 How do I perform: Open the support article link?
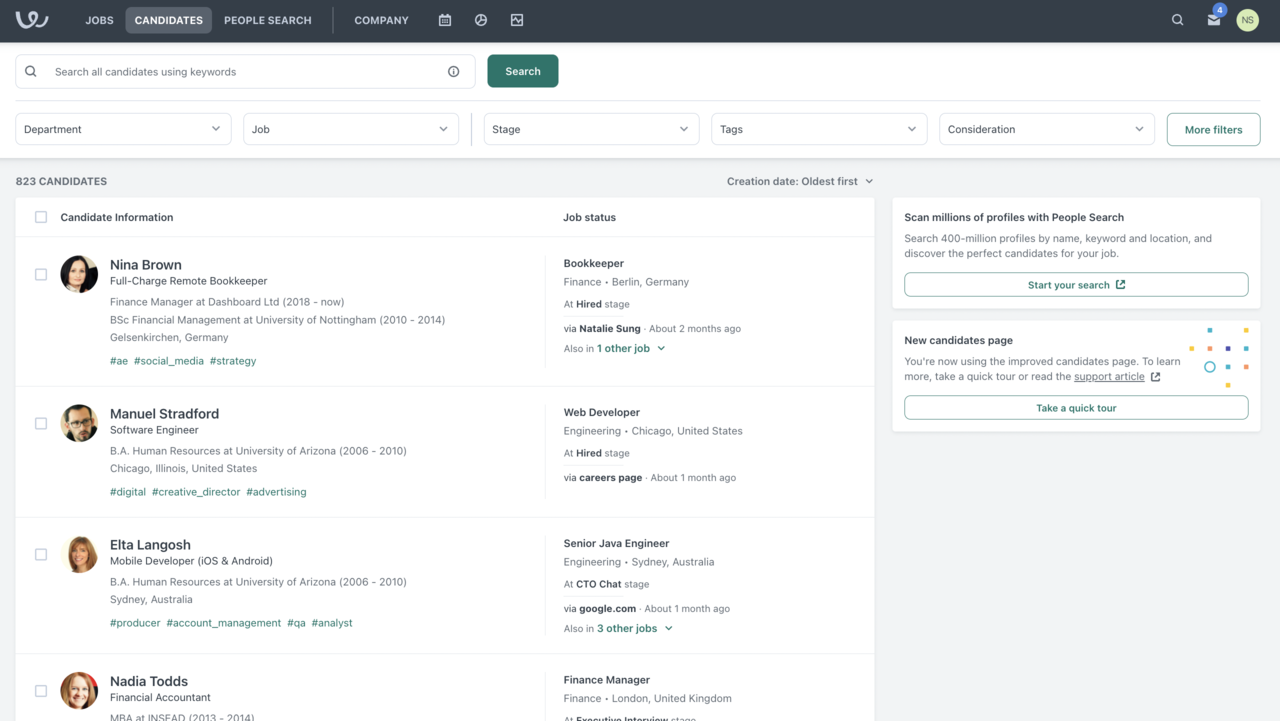pos(1109,377)
